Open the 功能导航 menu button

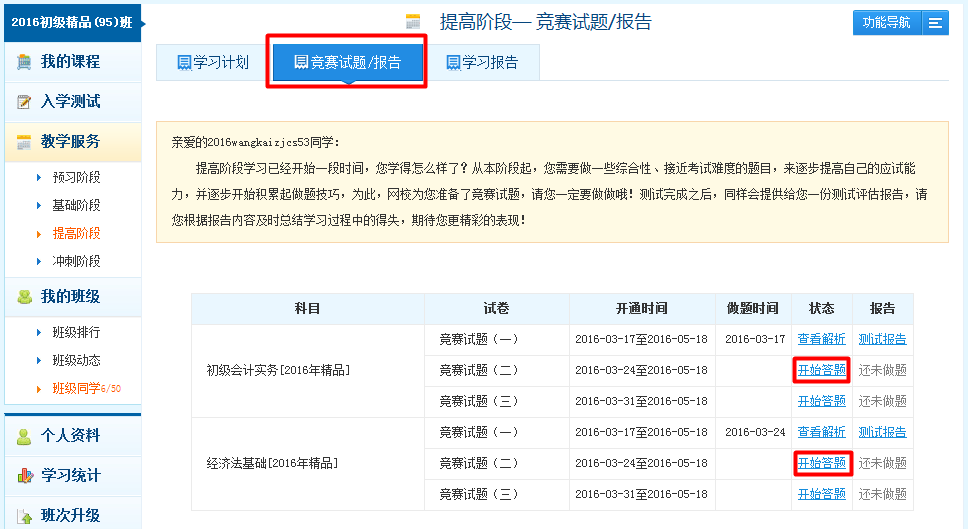tap(887, 23)
